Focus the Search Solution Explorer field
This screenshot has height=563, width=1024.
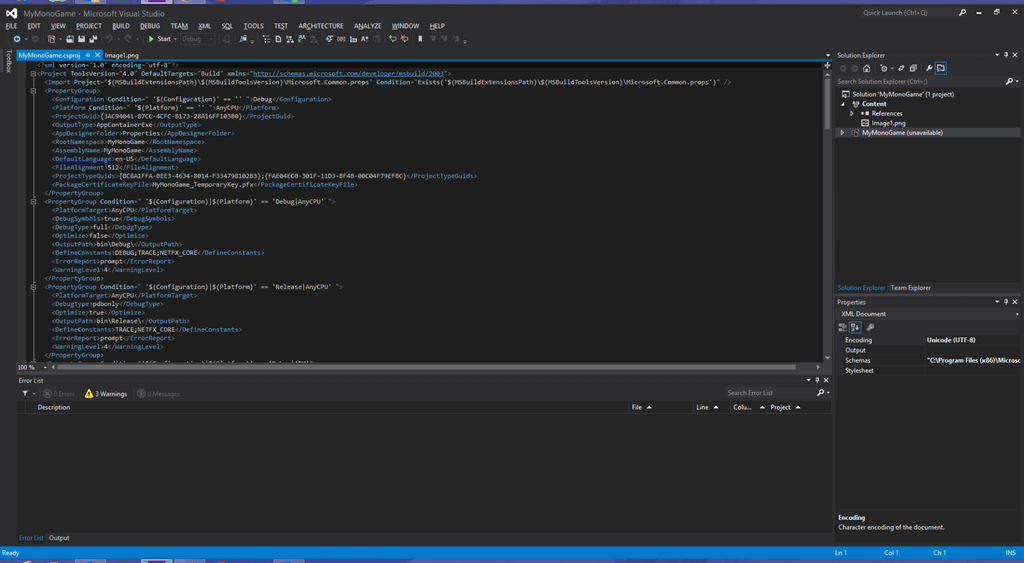920,82
